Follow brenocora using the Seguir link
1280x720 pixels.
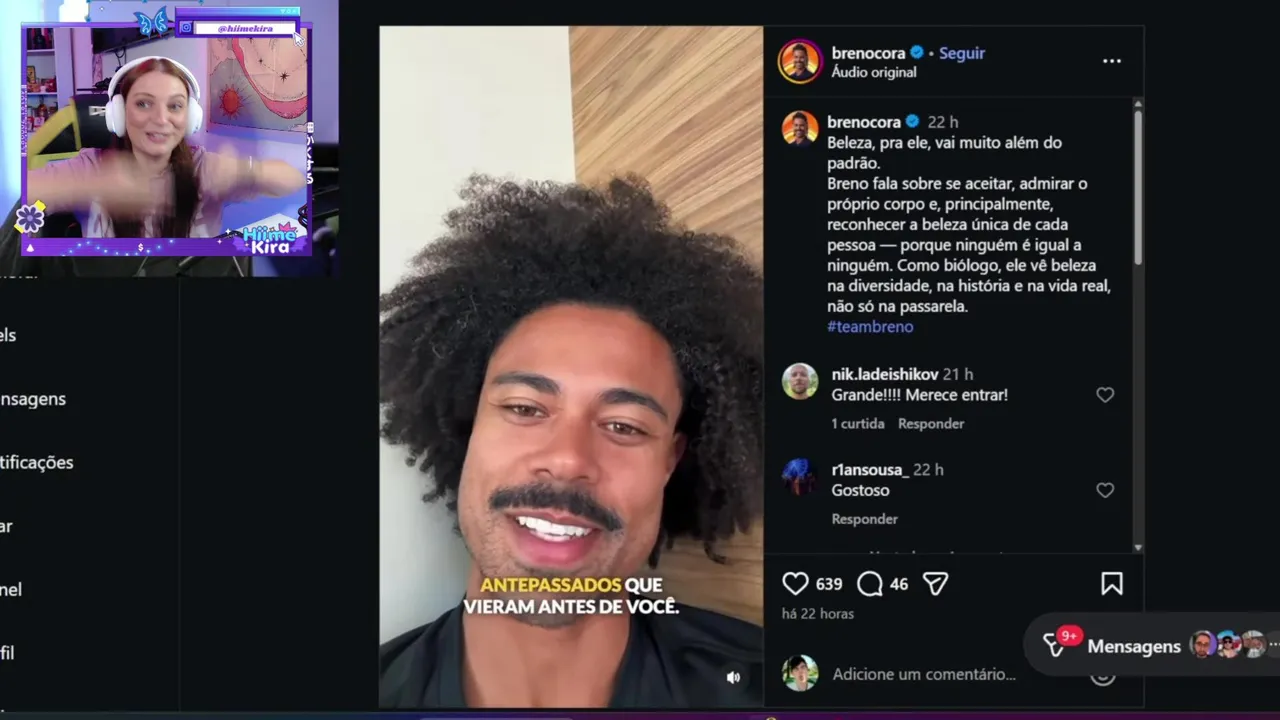[962, 53]
